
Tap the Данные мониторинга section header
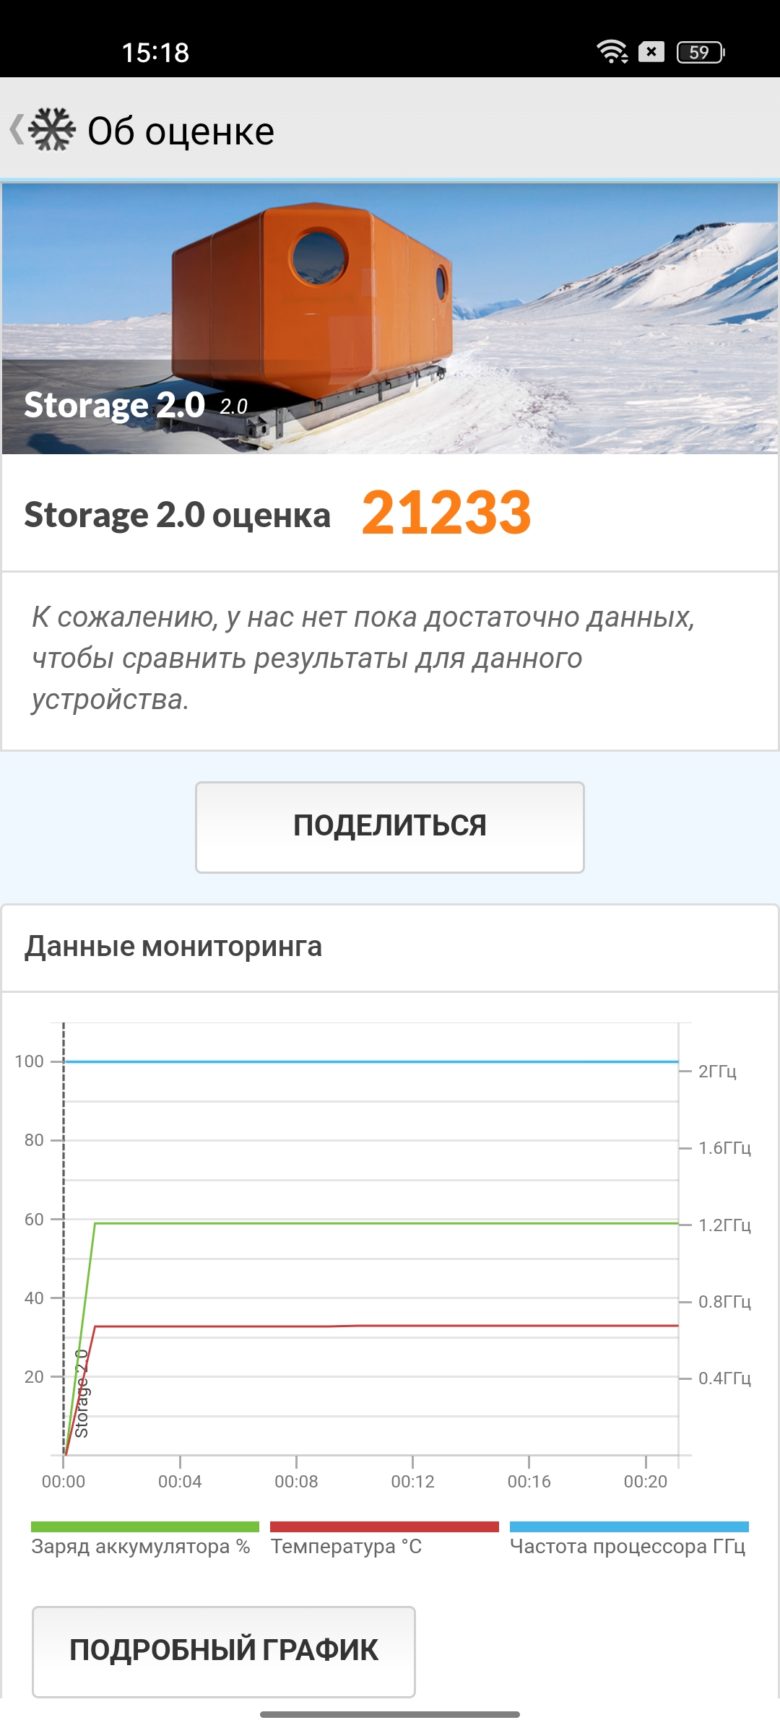(x=173, y=946)
